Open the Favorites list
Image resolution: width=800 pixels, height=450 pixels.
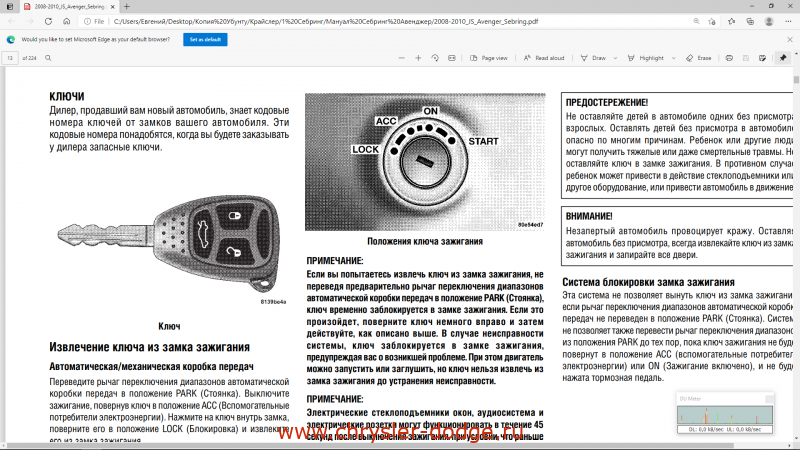(x=732, y=21)
